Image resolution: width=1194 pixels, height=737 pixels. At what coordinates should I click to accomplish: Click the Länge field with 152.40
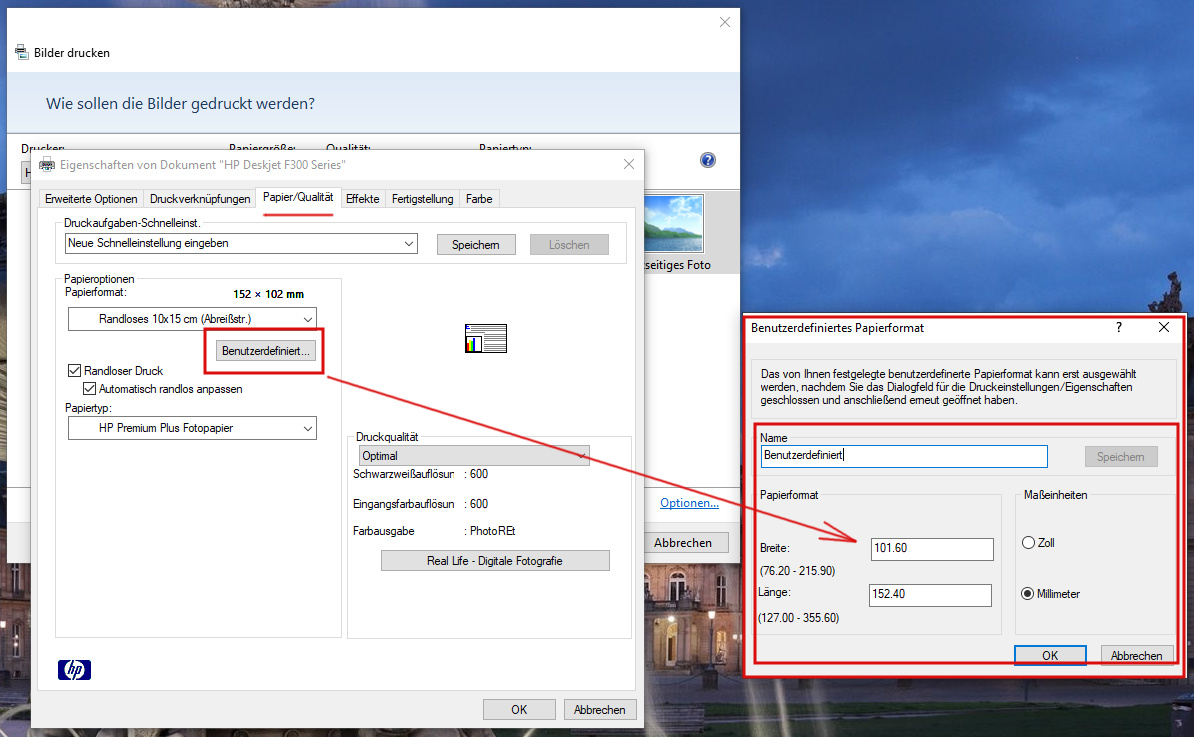pos(930,595)
